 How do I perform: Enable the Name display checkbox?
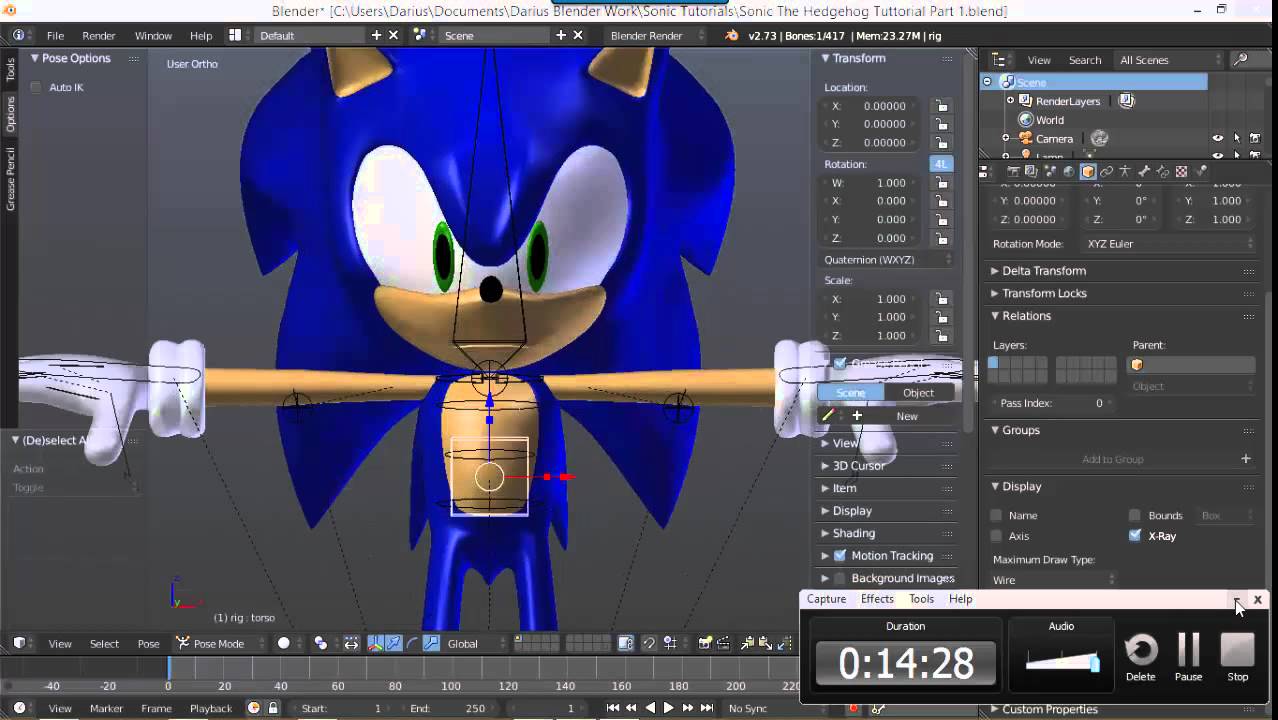(x=996, y=515)
